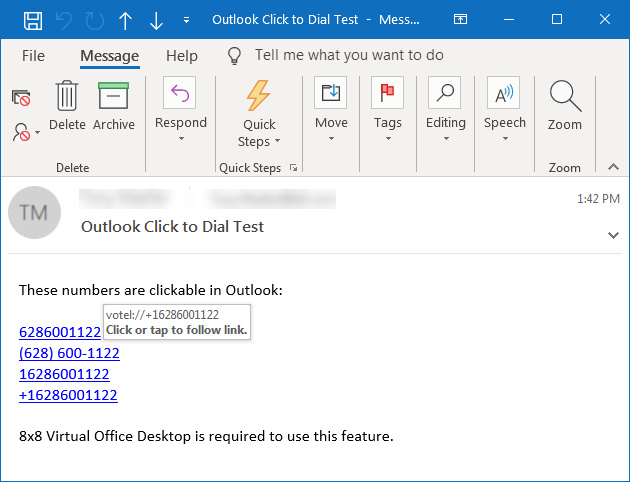Click the (628) 600-1122 phone link
630x482 pixels.
click(69, 353)
